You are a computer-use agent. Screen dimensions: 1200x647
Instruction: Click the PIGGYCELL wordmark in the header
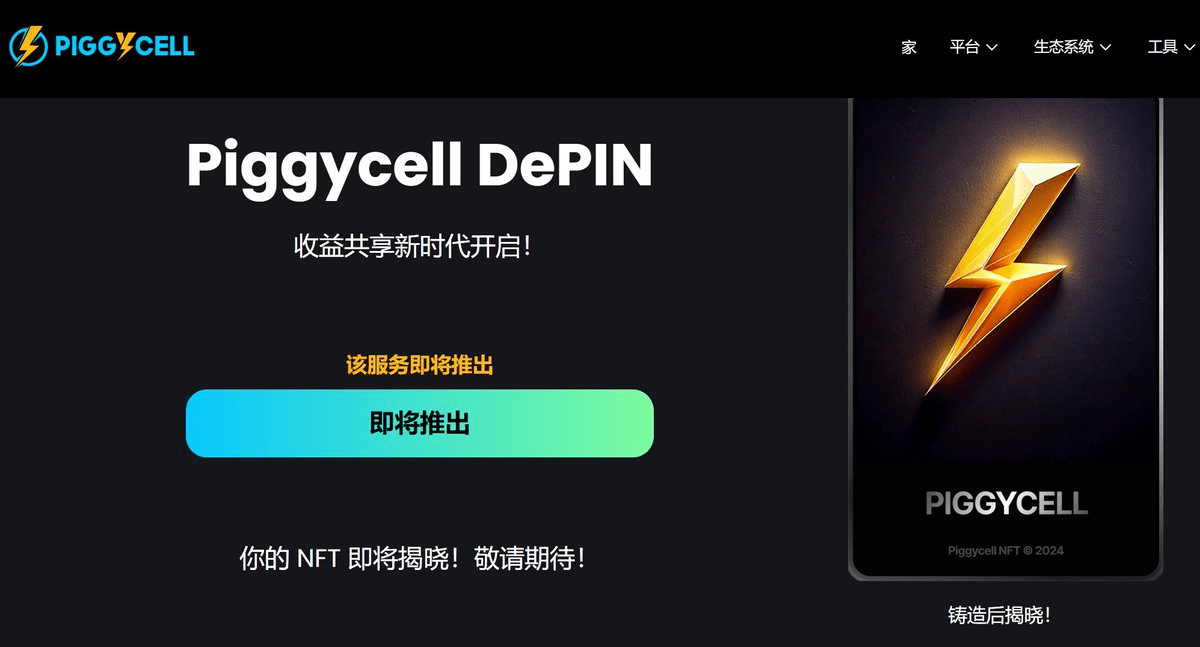point(125,45)
